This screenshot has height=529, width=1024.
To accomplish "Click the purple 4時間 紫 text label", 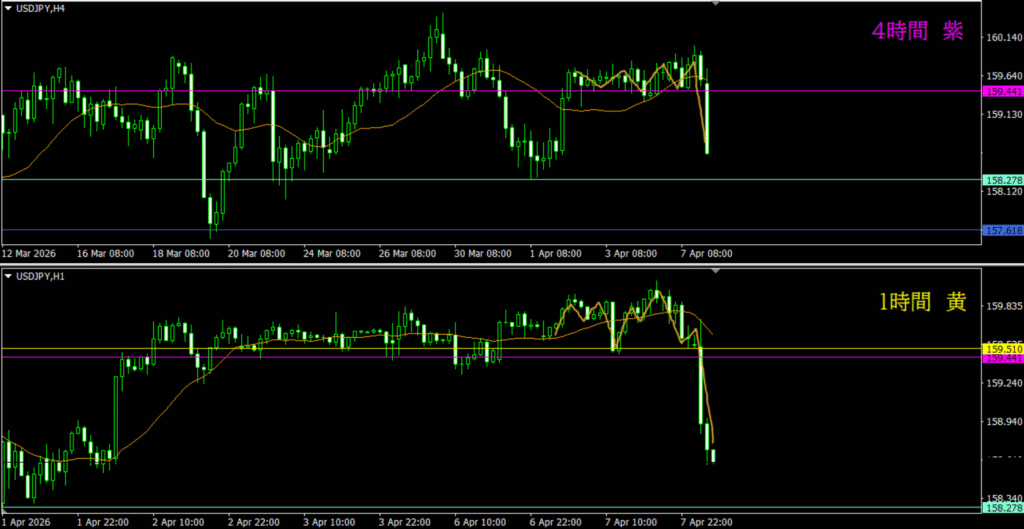I will coord(917,32).
